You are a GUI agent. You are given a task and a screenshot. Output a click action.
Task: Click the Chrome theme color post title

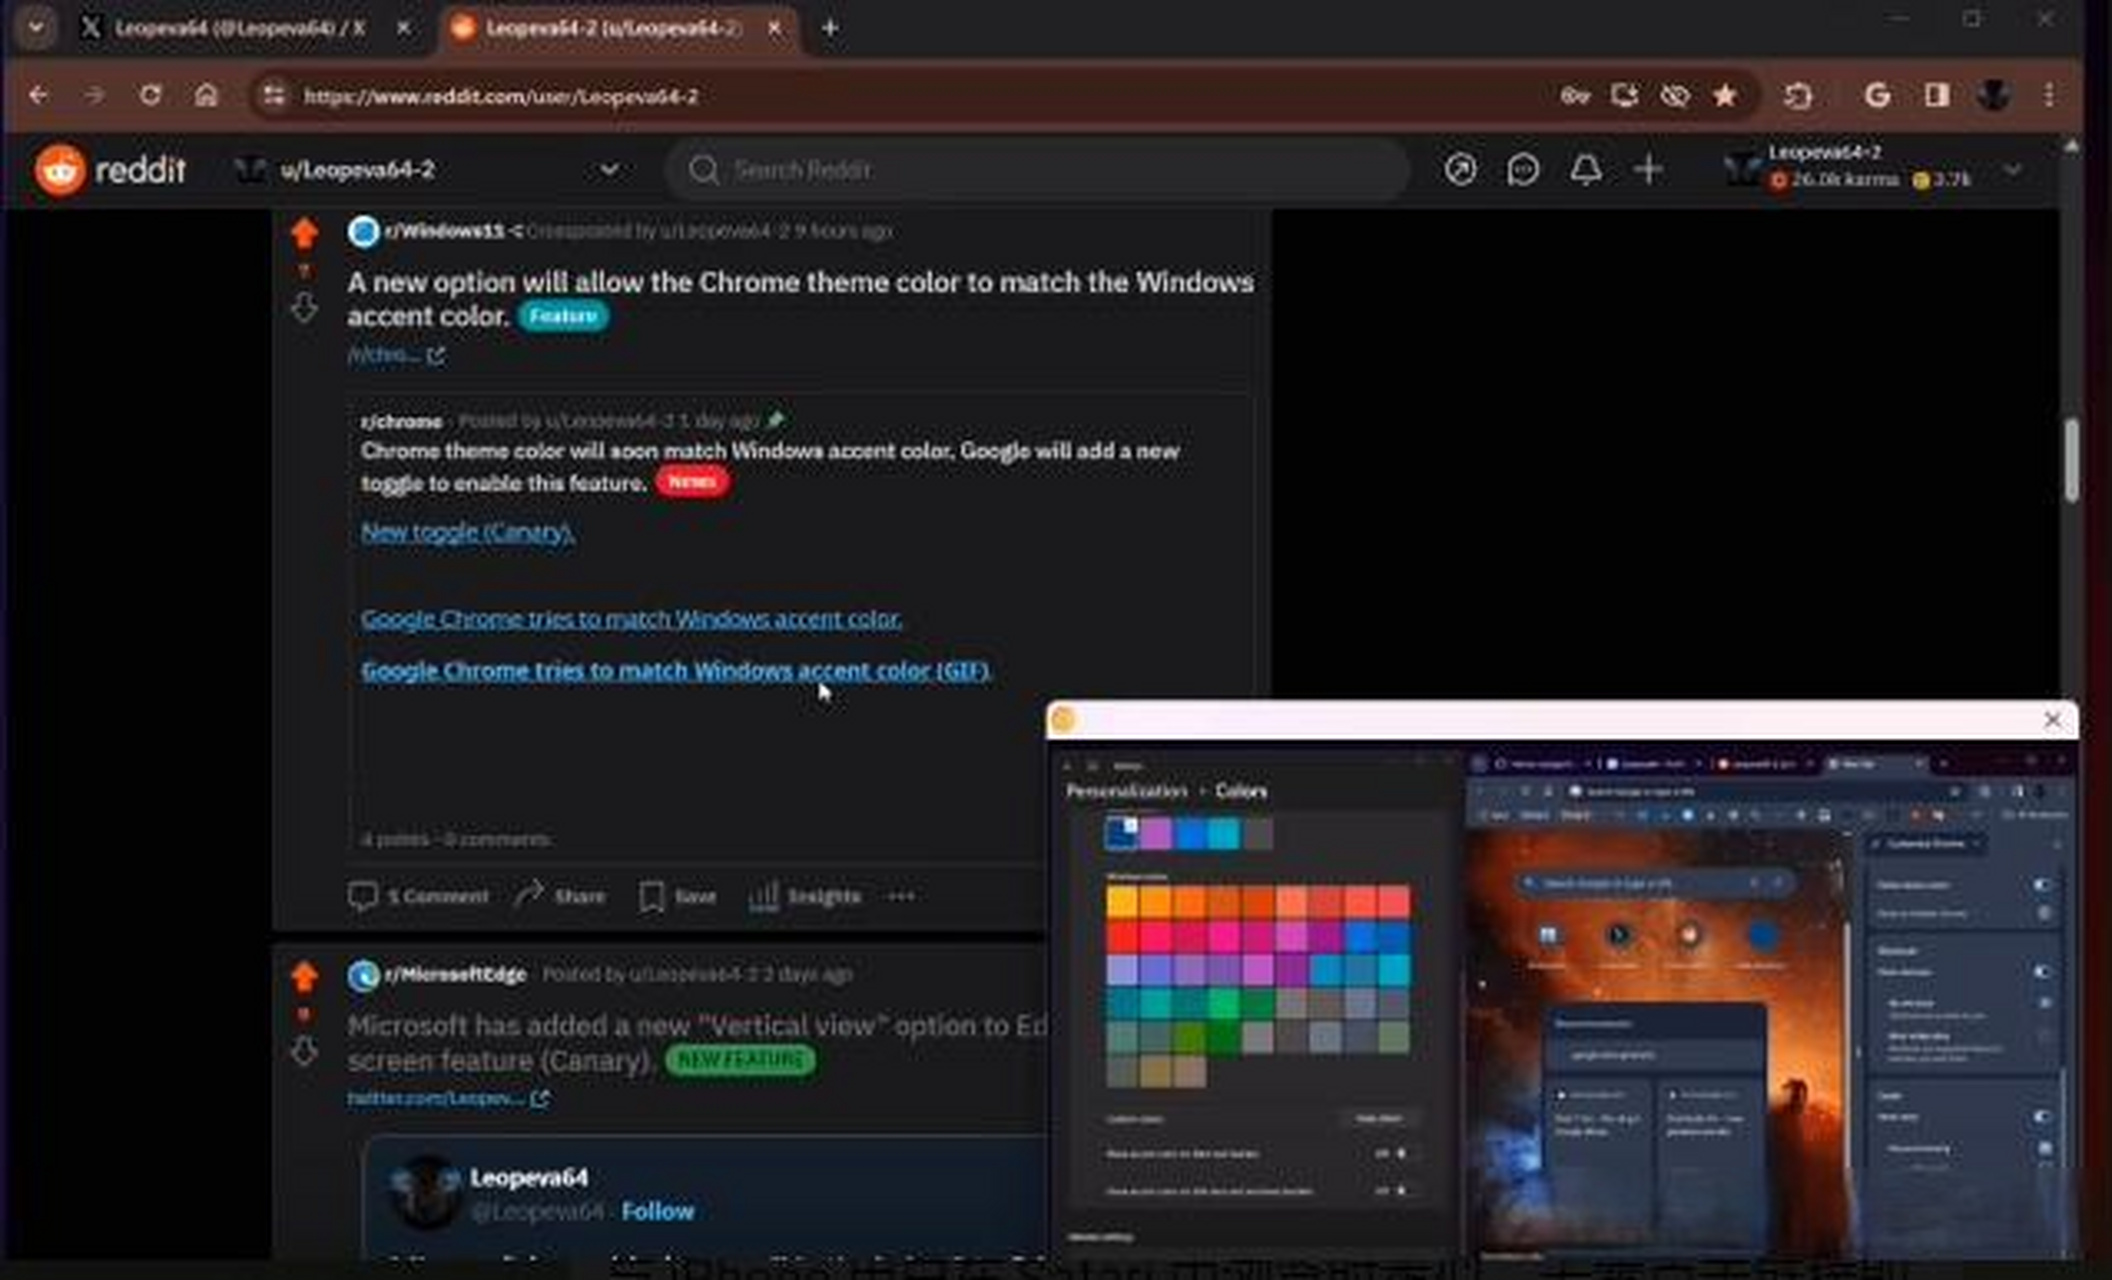coord(800,298)
